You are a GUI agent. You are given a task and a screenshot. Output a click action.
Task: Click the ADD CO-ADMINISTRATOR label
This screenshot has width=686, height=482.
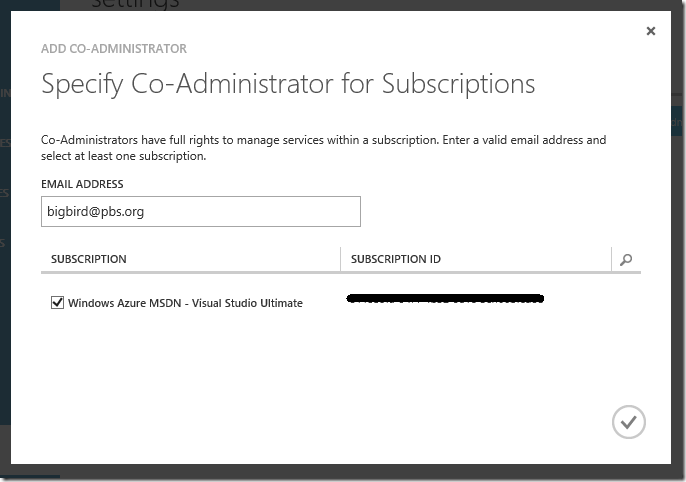[114, 49]
